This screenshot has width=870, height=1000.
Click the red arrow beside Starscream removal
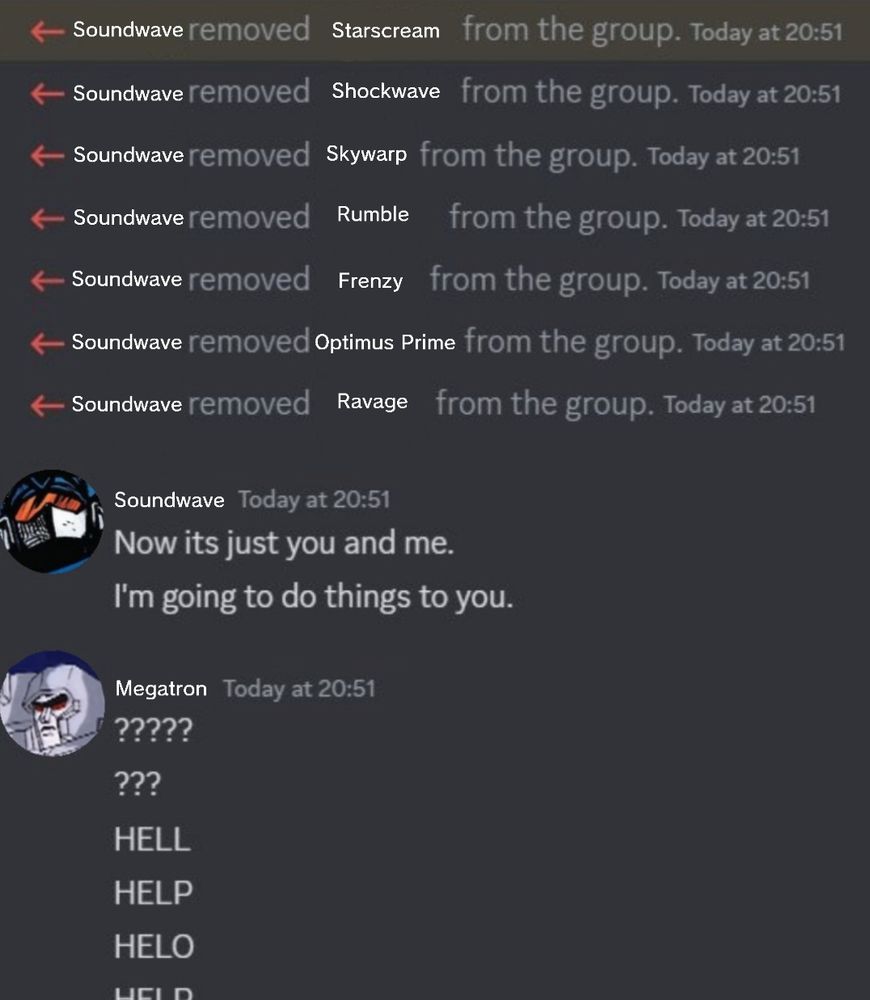47,31
